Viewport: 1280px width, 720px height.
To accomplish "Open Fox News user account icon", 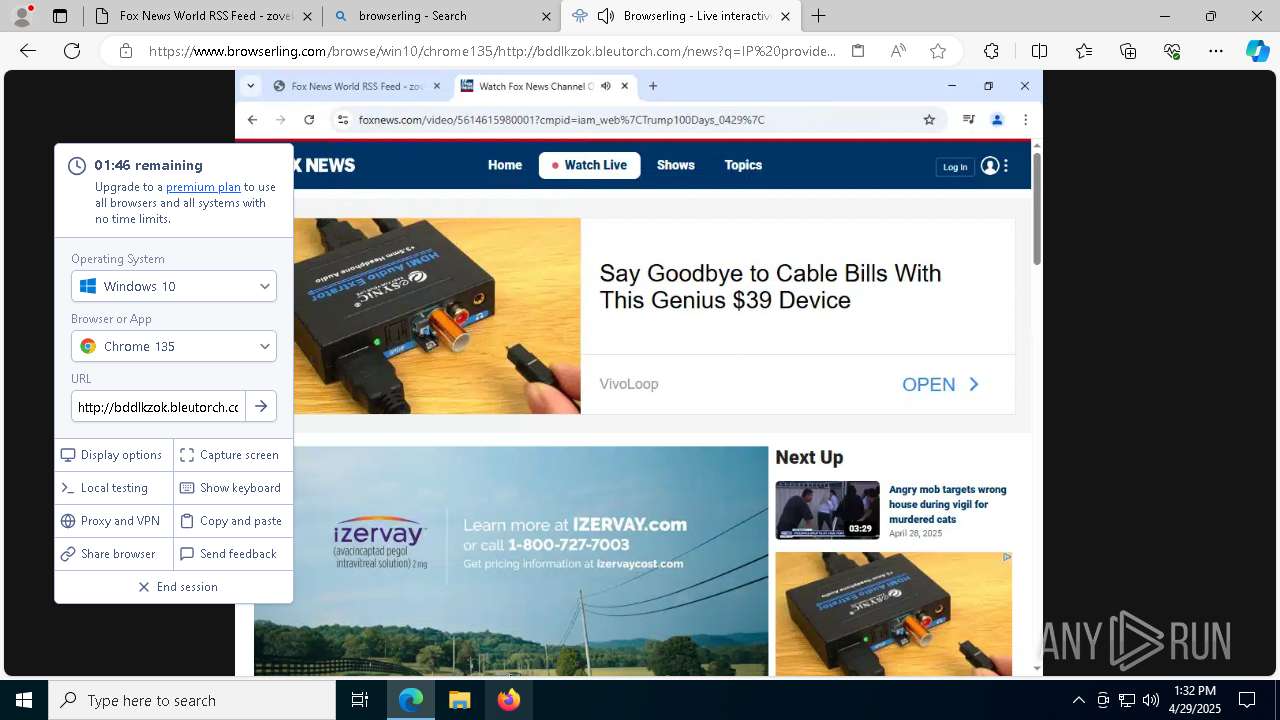I will pyautogui.click(x=990, y=166).
